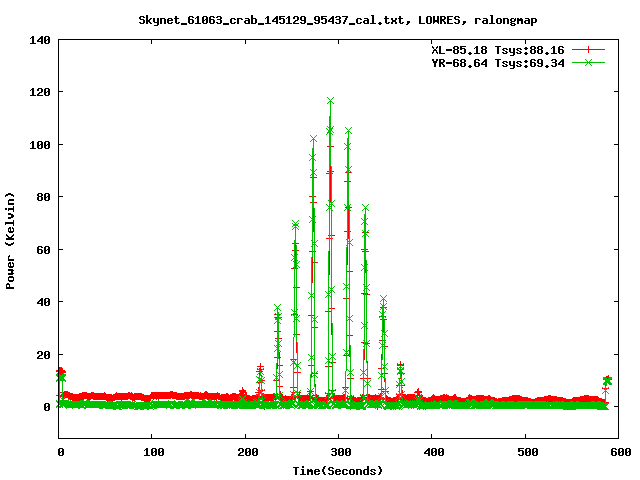Click the 60 tick label on power axis
This screenshot has height=480, width=640.
pos(43,249)
